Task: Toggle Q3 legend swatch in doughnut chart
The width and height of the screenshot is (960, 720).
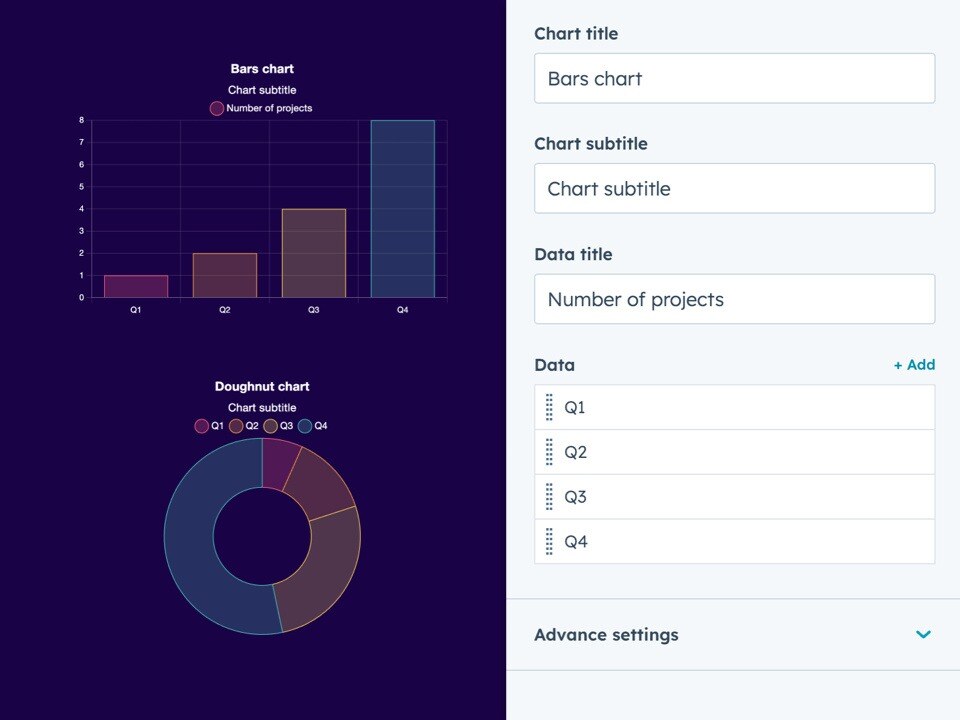Action: pyautogui.click(x=270, y=426)
